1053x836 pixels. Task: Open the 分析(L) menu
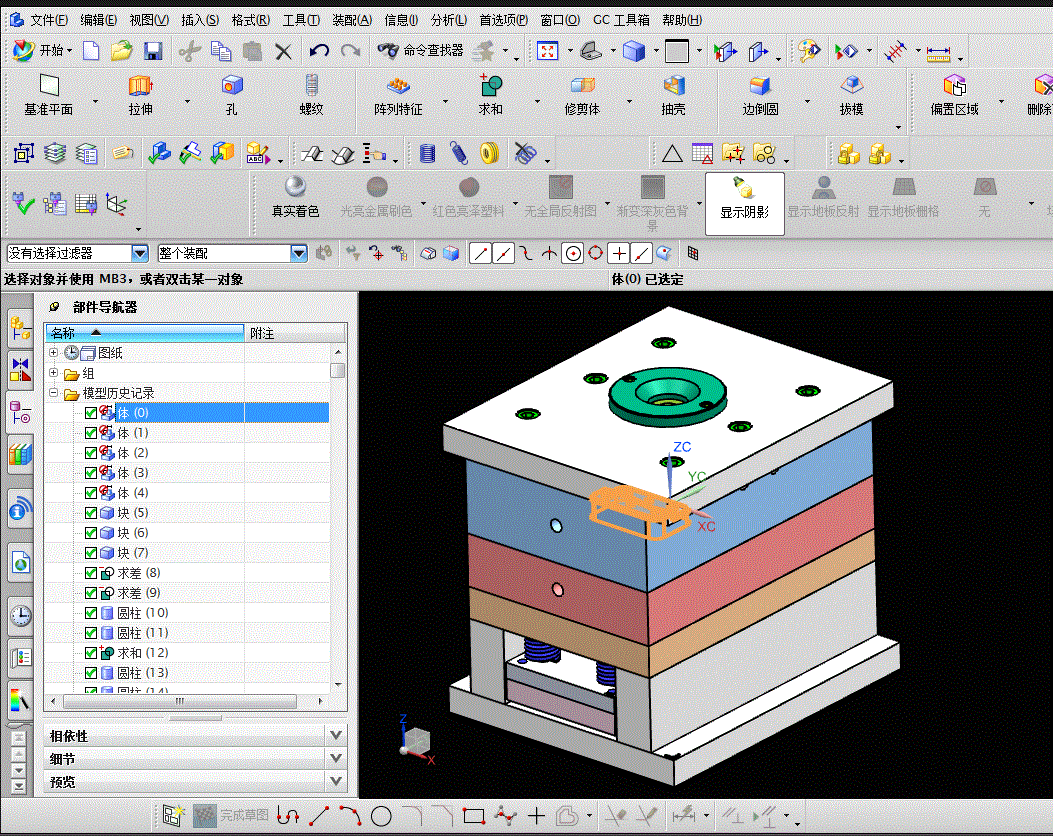pyautogui.click(x=449, y=20)
